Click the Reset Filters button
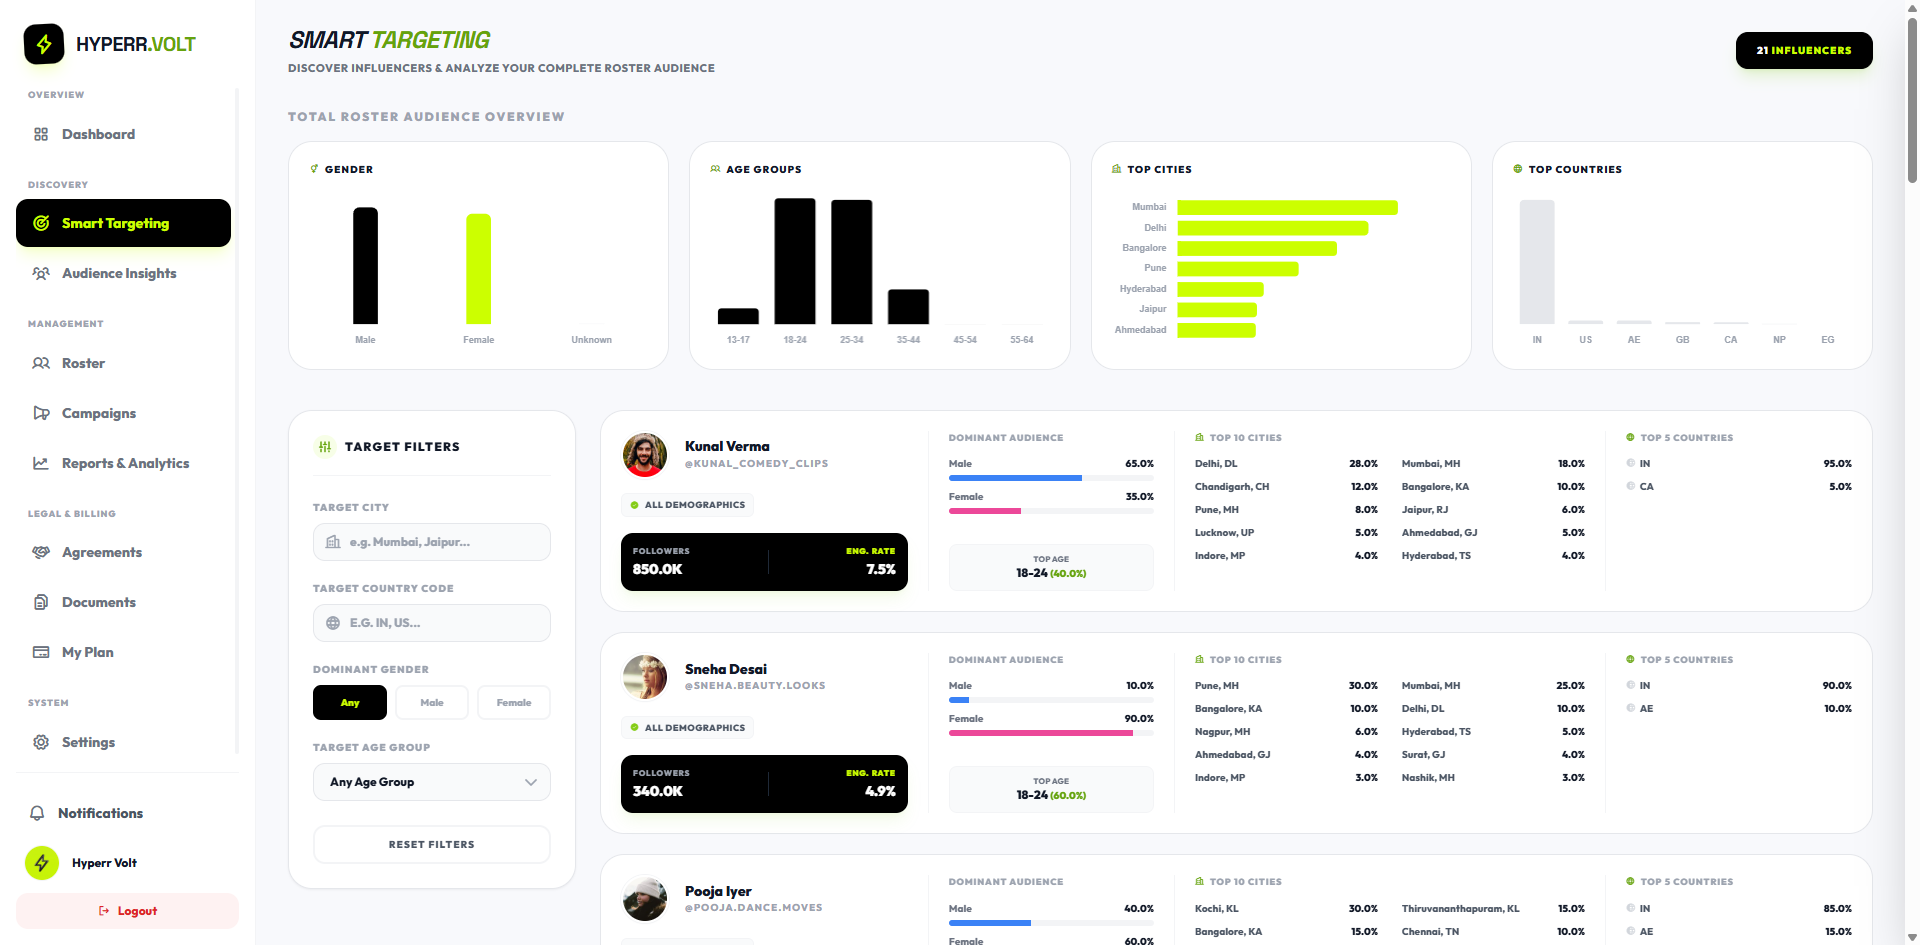 (431, 844)
